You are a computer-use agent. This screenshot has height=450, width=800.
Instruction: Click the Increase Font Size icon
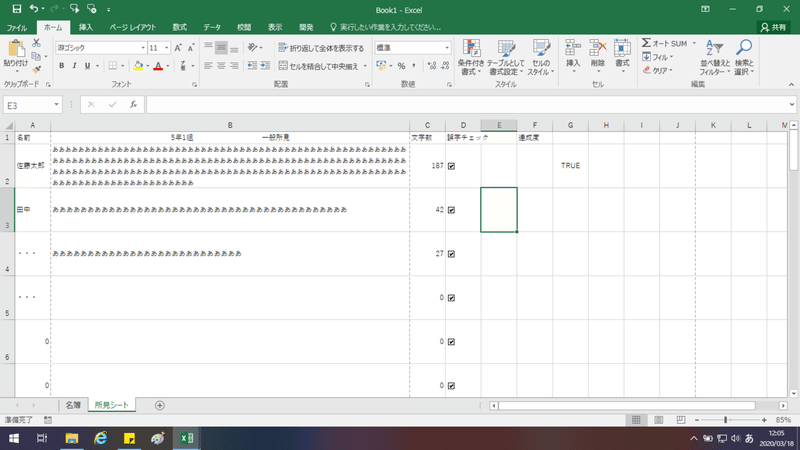(x=178, y=48)
